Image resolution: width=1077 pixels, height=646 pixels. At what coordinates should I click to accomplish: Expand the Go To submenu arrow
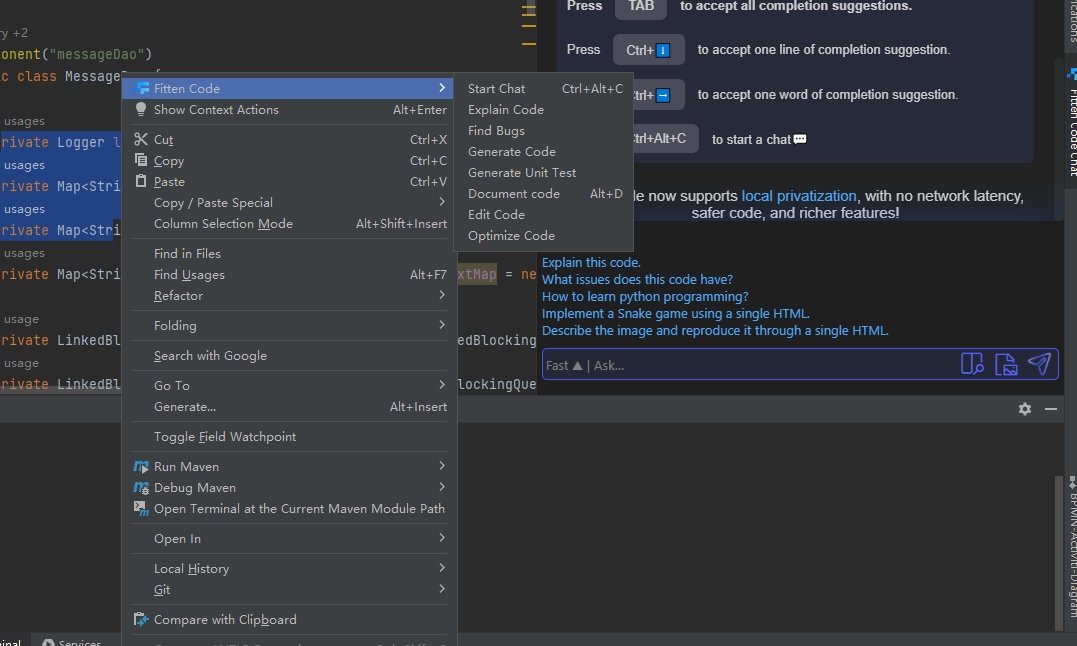pyautogui.click(x=442, y=384)
